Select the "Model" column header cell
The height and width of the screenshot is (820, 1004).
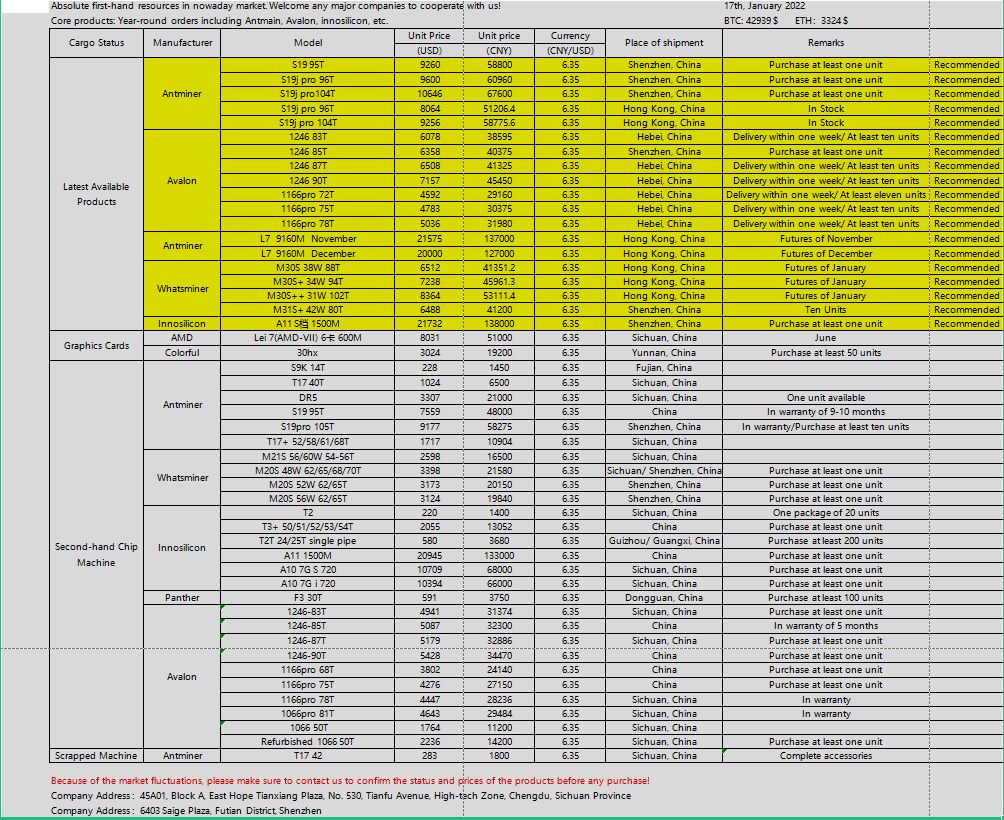[308, 43]
